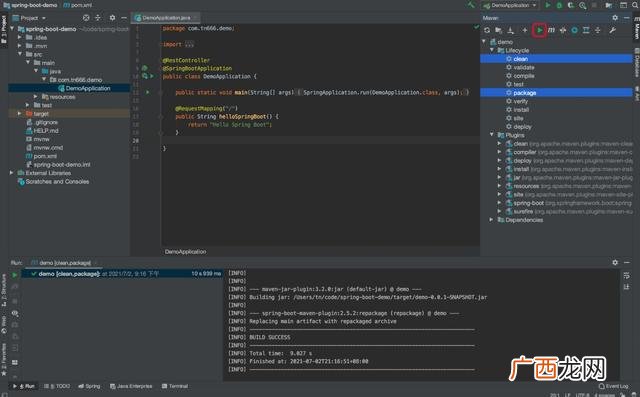
Task: Hide the Project tool window
Action: click(x=124, y=18)
